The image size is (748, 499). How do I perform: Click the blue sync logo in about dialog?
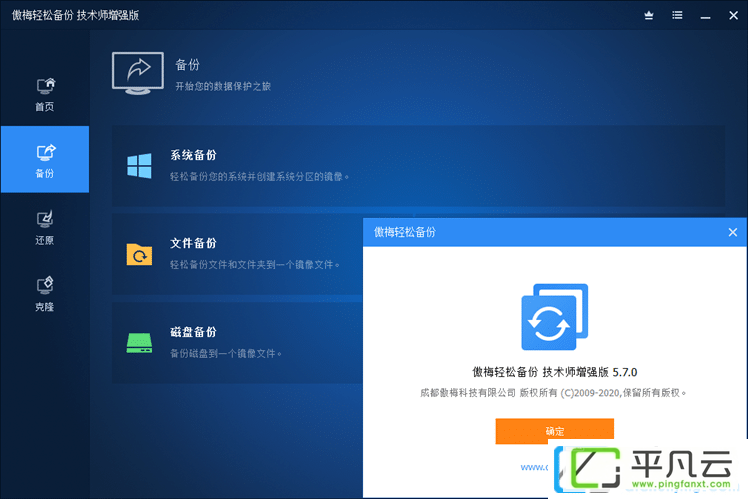(x=554, y=317)
